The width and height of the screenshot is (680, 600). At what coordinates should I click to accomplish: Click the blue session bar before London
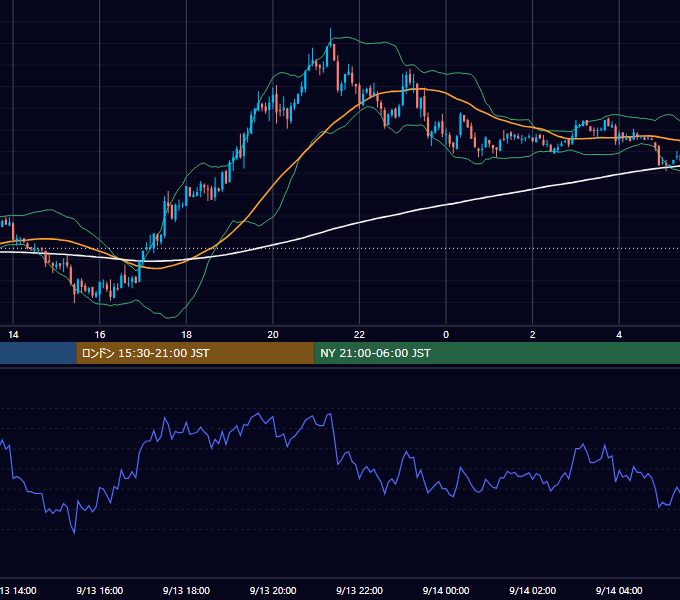pos(38,353)
